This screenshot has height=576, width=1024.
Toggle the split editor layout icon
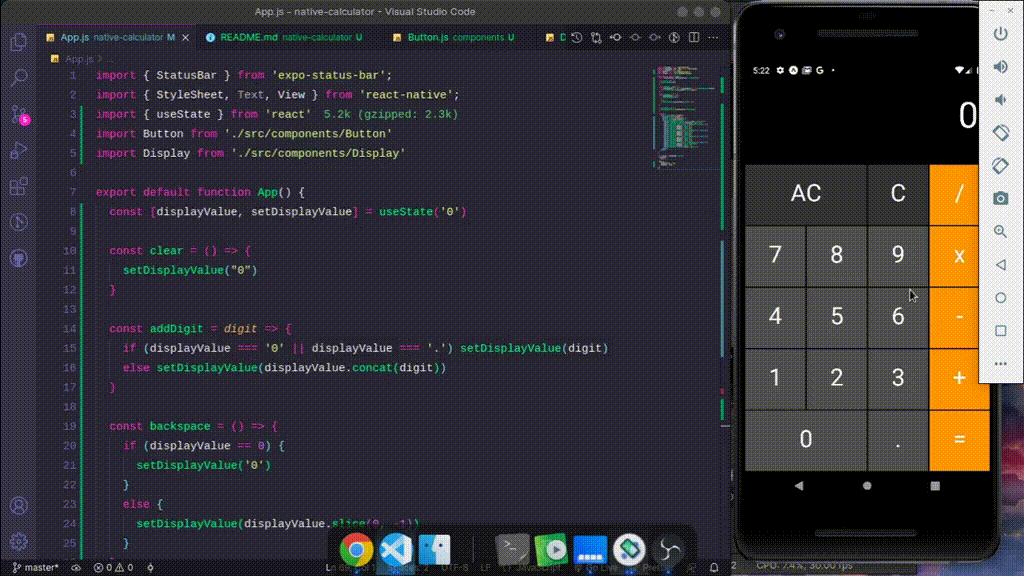pos(694,38)
